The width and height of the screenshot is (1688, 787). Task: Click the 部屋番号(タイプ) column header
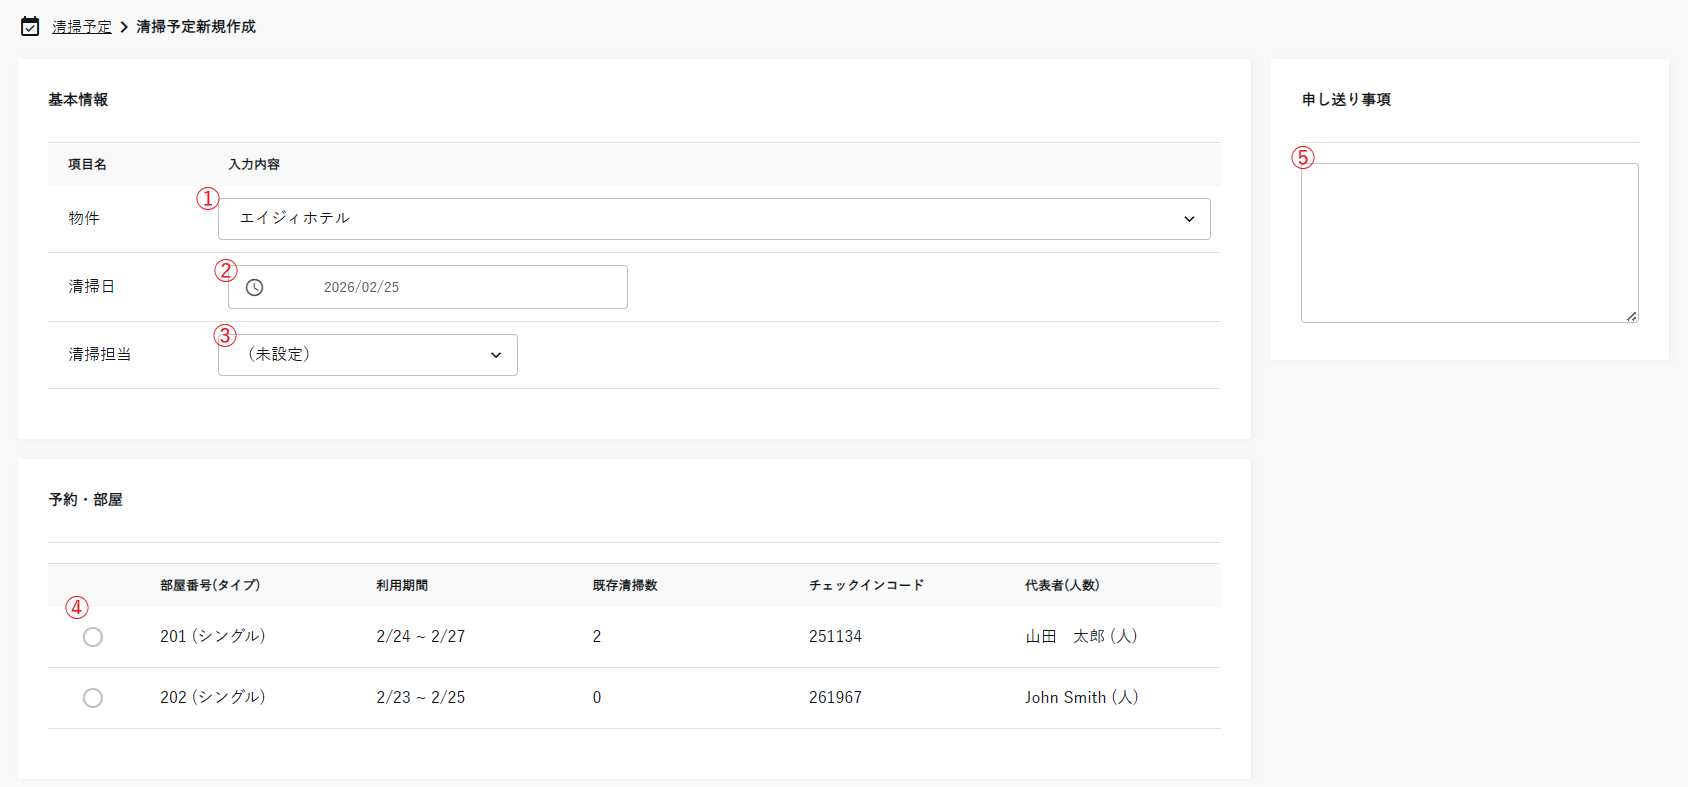tap(210, 586)
